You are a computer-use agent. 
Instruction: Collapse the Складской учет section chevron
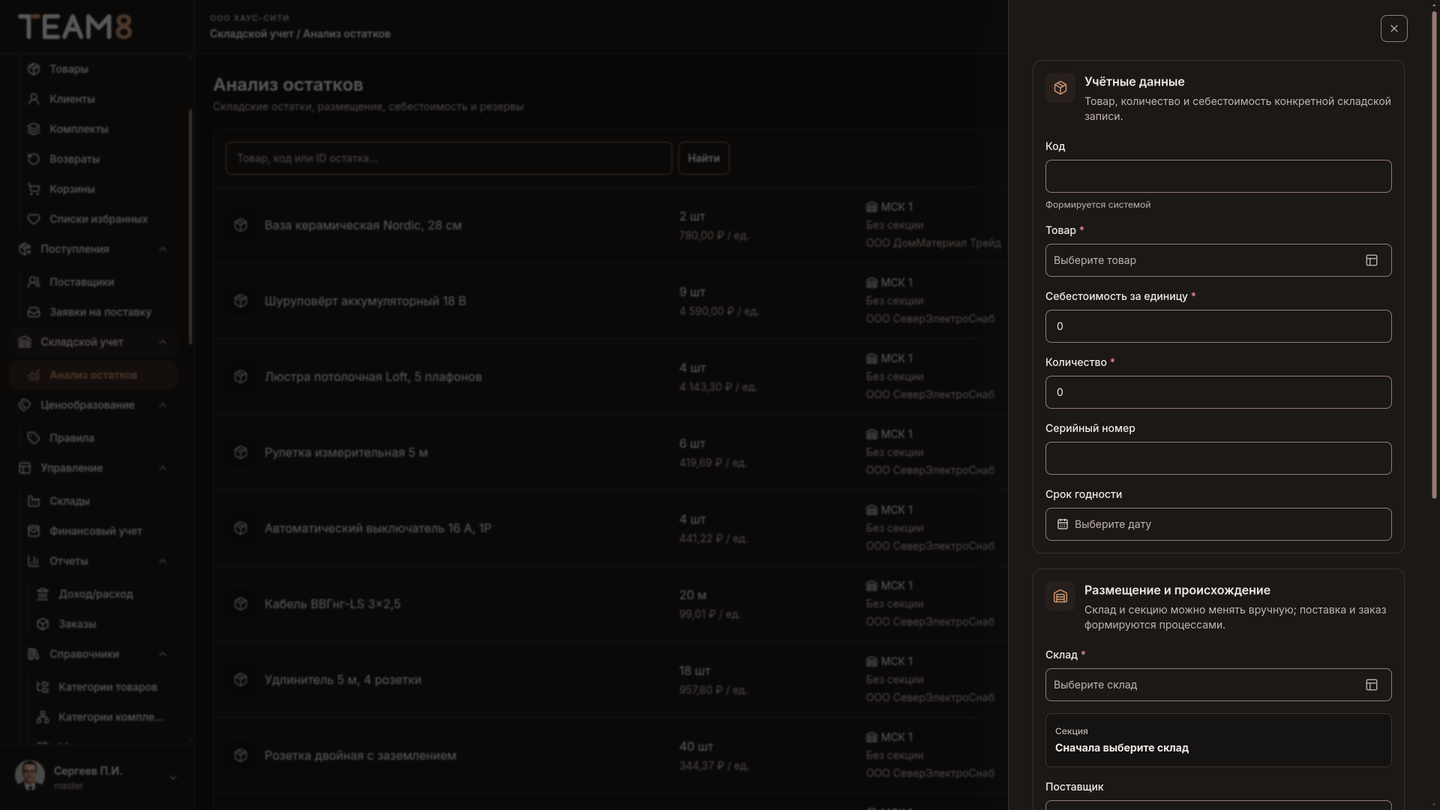(x=162, y=342)
